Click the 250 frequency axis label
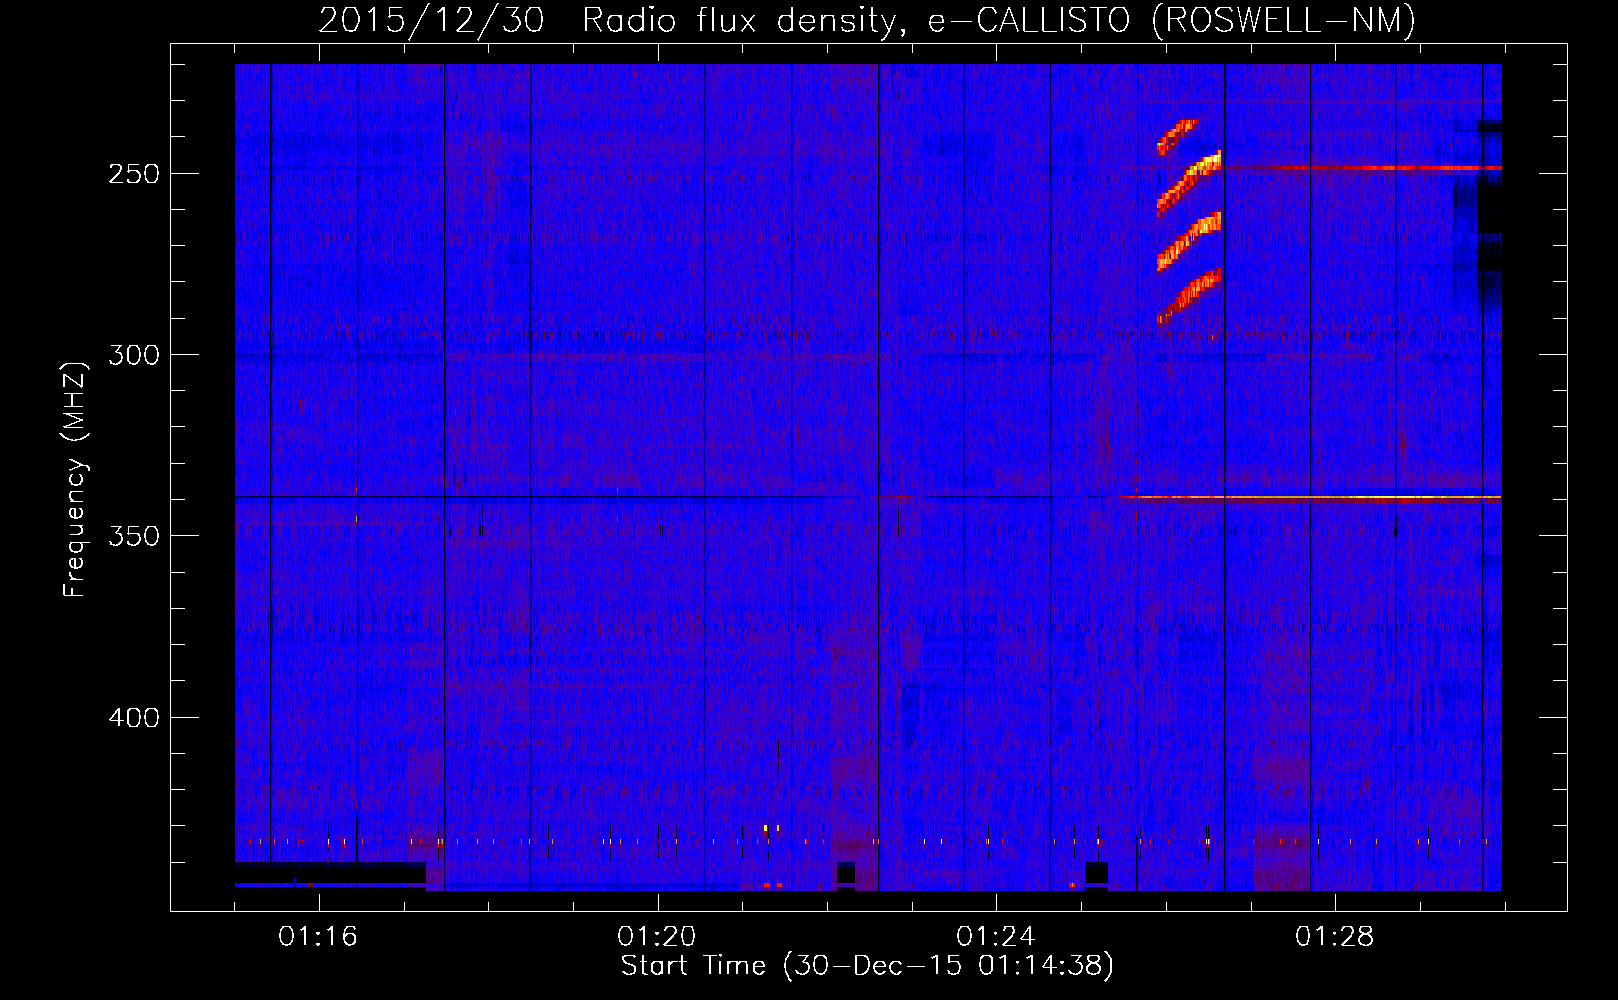Image resolution: width=1618 pixels, height=1000 pixels. pos(134,174)
